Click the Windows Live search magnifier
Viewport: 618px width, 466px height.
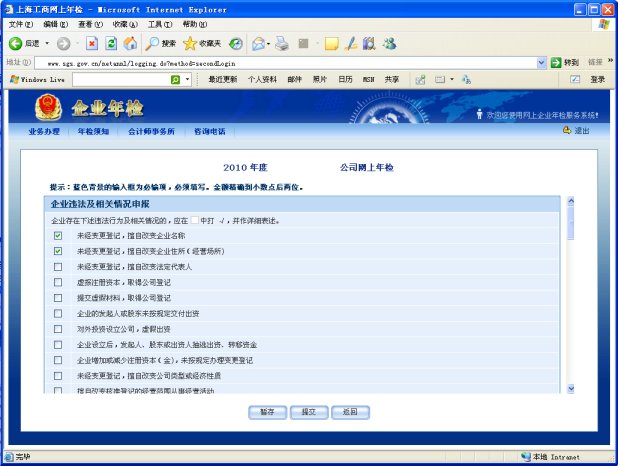point(174,79)
